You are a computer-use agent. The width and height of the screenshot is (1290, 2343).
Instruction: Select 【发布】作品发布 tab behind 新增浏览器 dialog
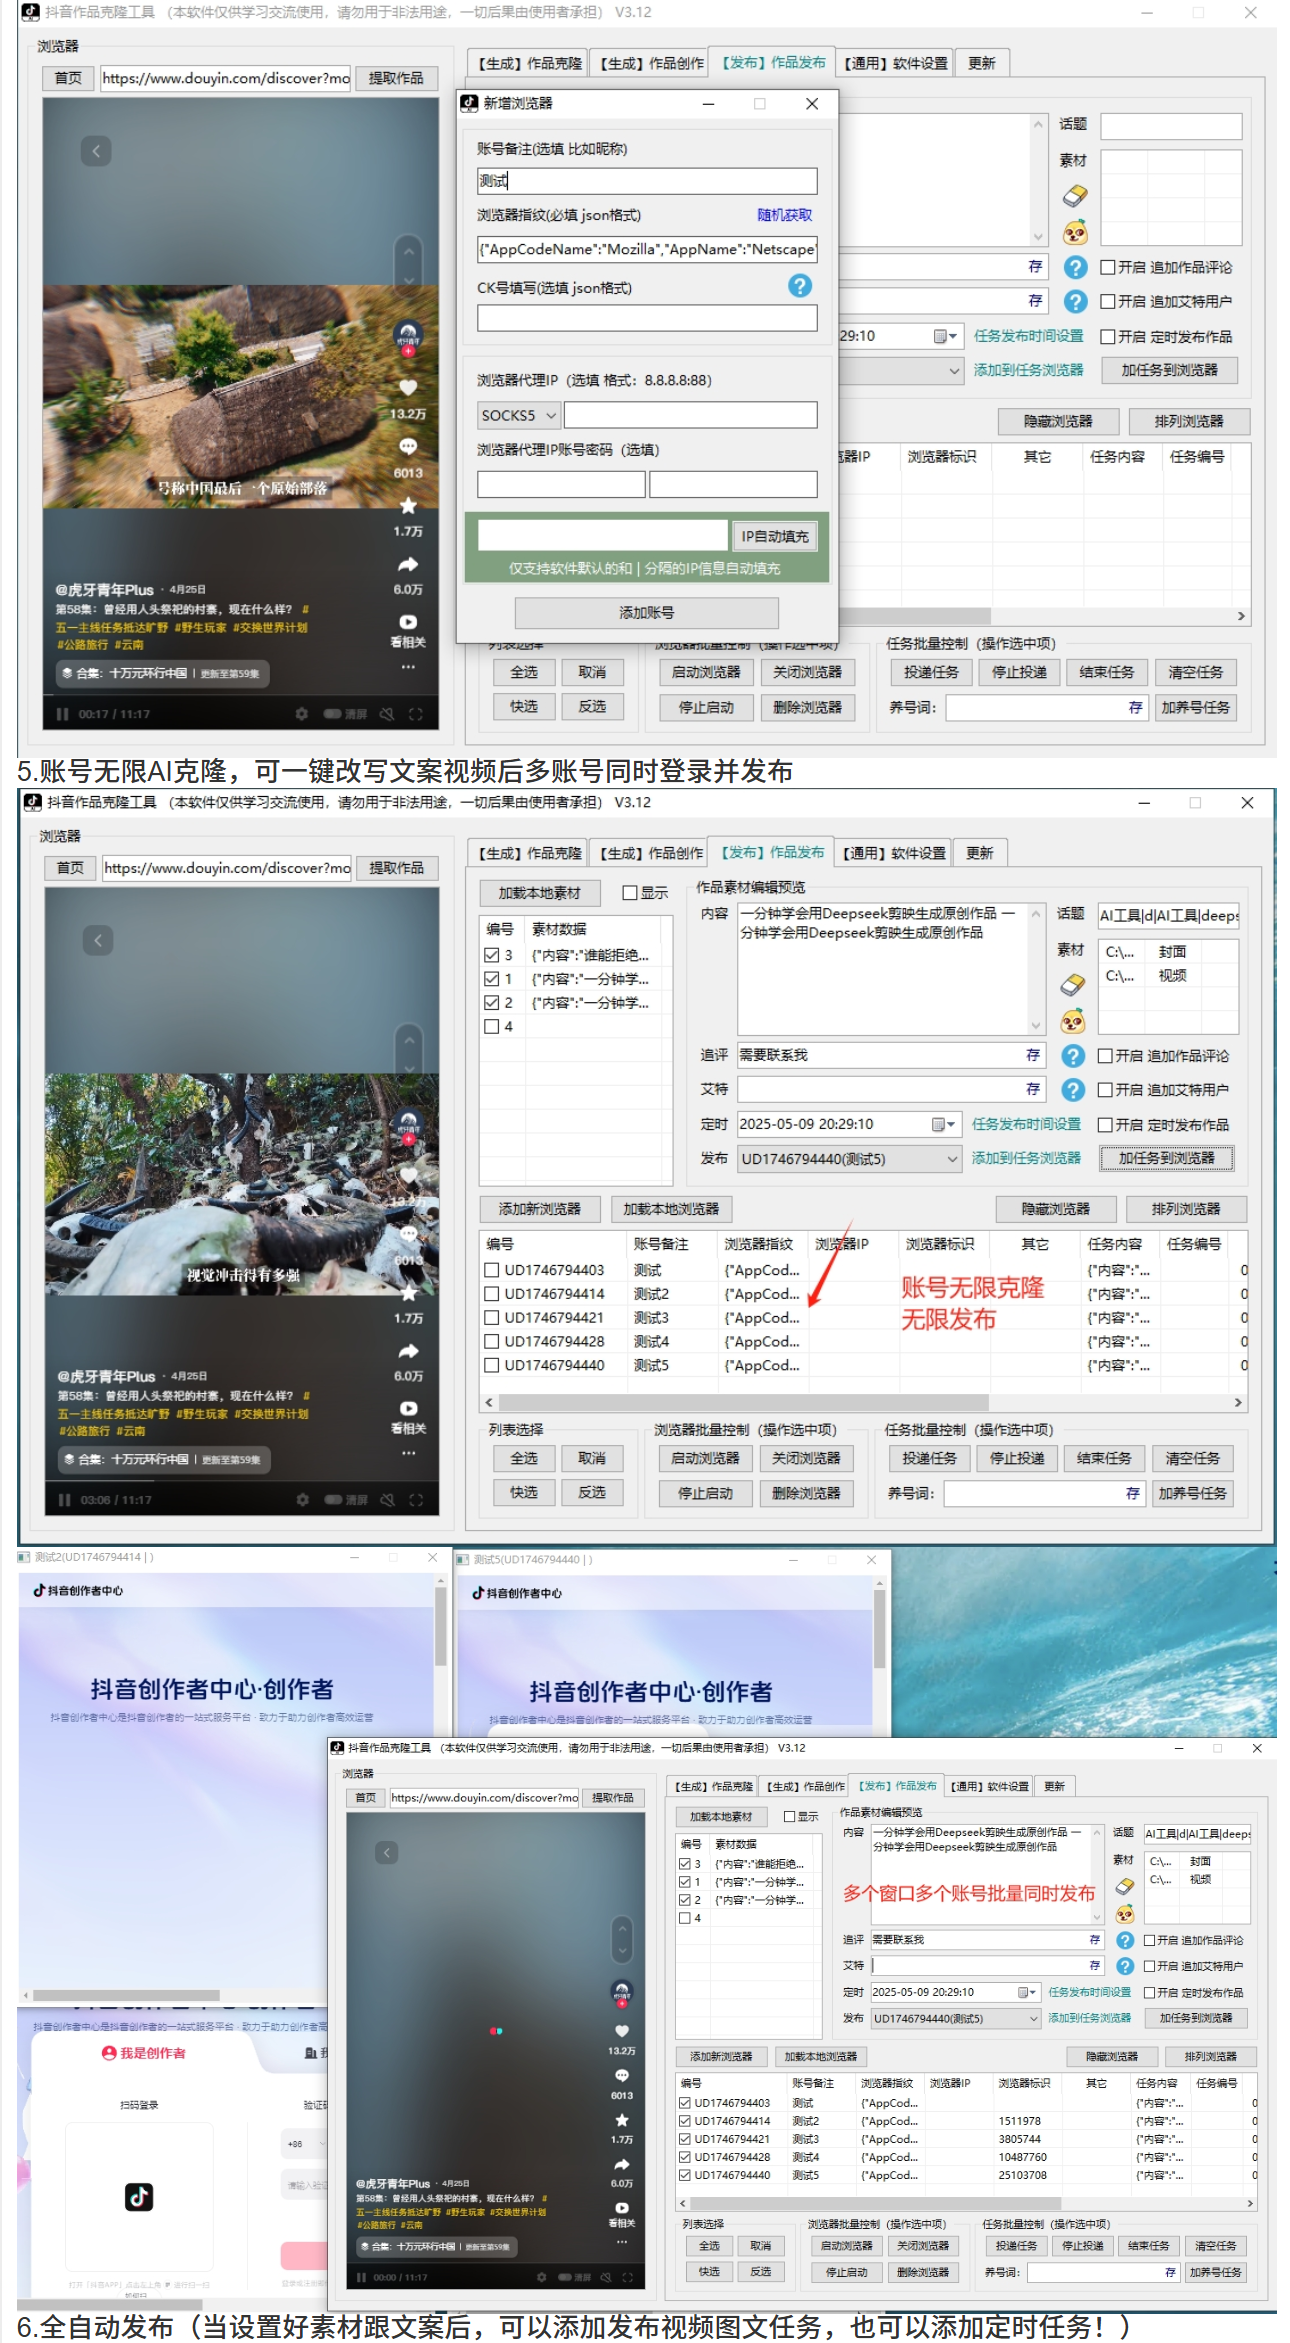pos(773,62)
